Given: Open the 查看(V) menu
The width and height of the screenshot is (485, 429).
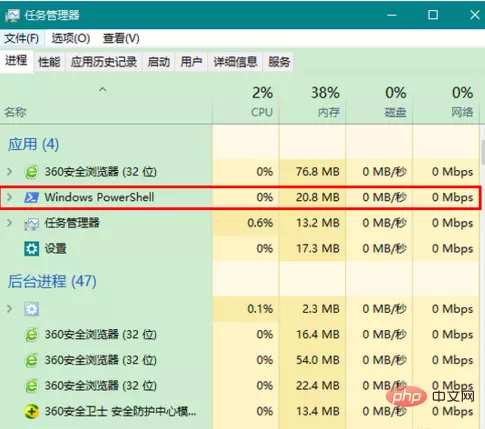Looking at the screenshot, I should click(121, 38).
